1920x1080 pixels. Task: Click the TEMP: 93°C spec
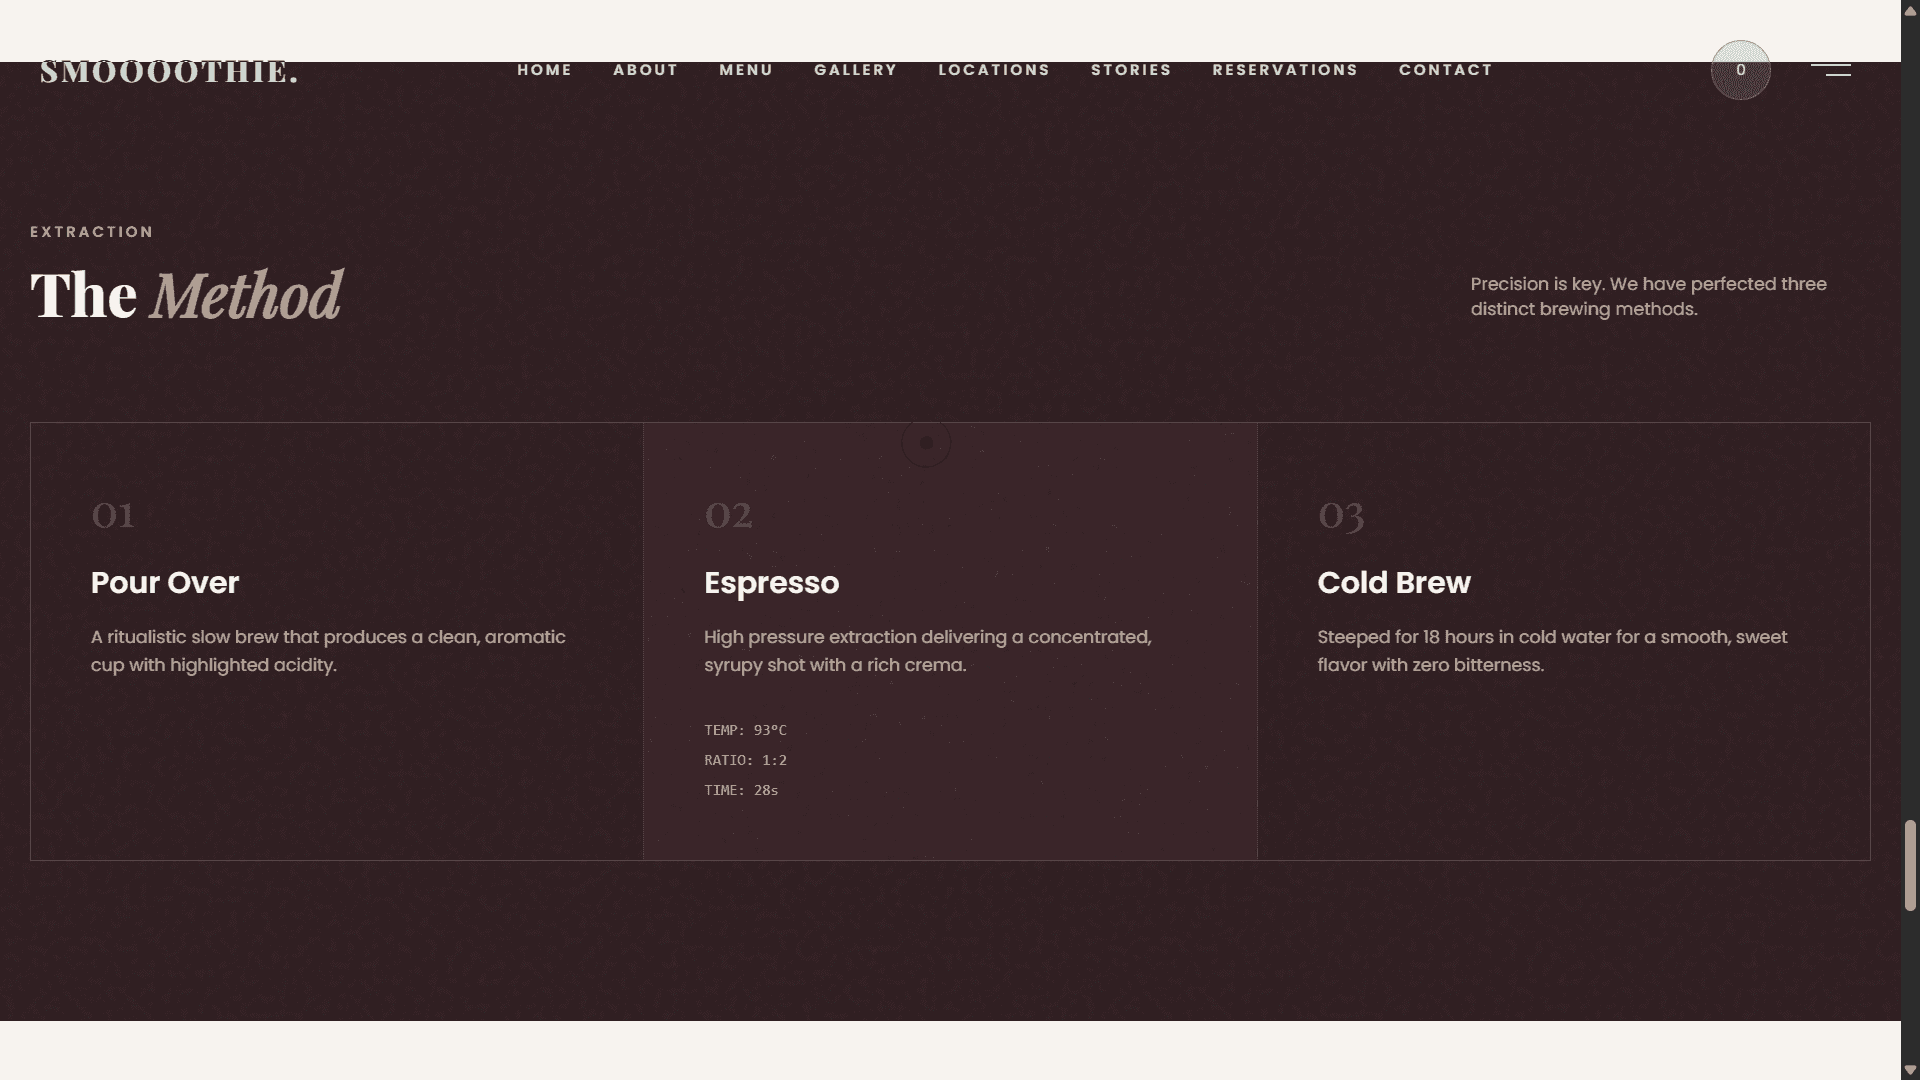(x=745, y=730)
